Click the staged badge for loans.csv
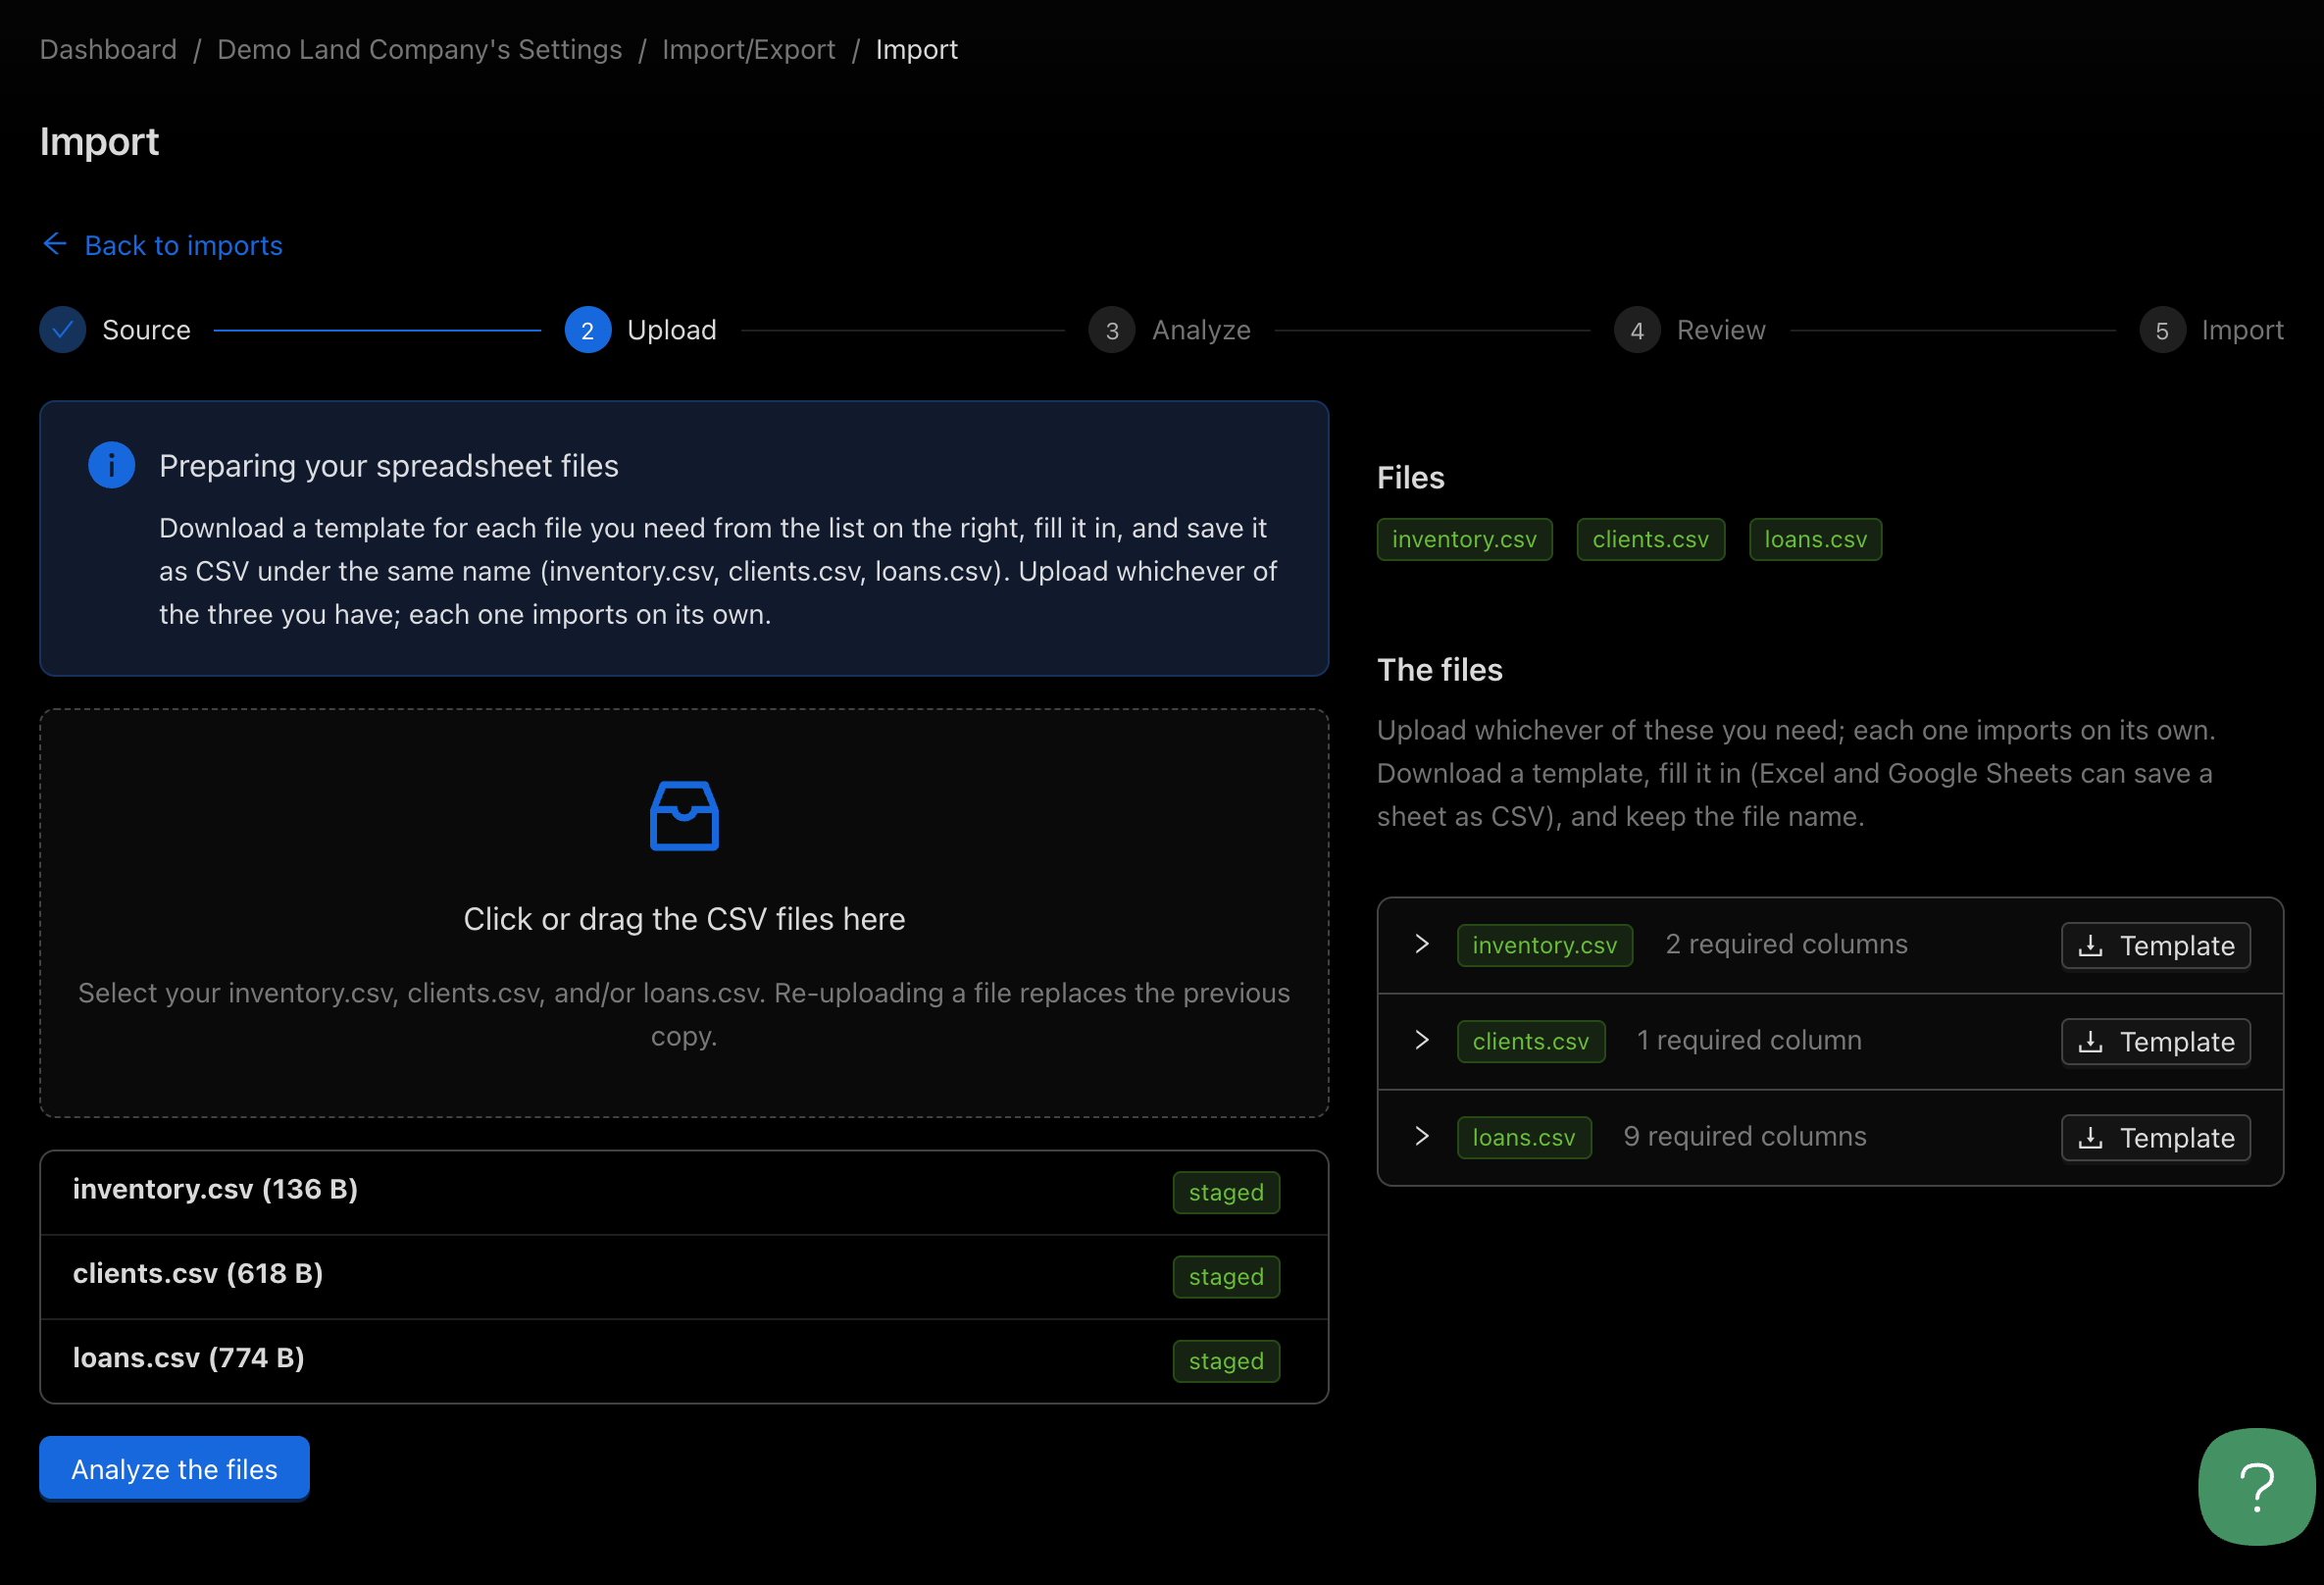The image size is (2324, 1585). pos(1226,1360)
